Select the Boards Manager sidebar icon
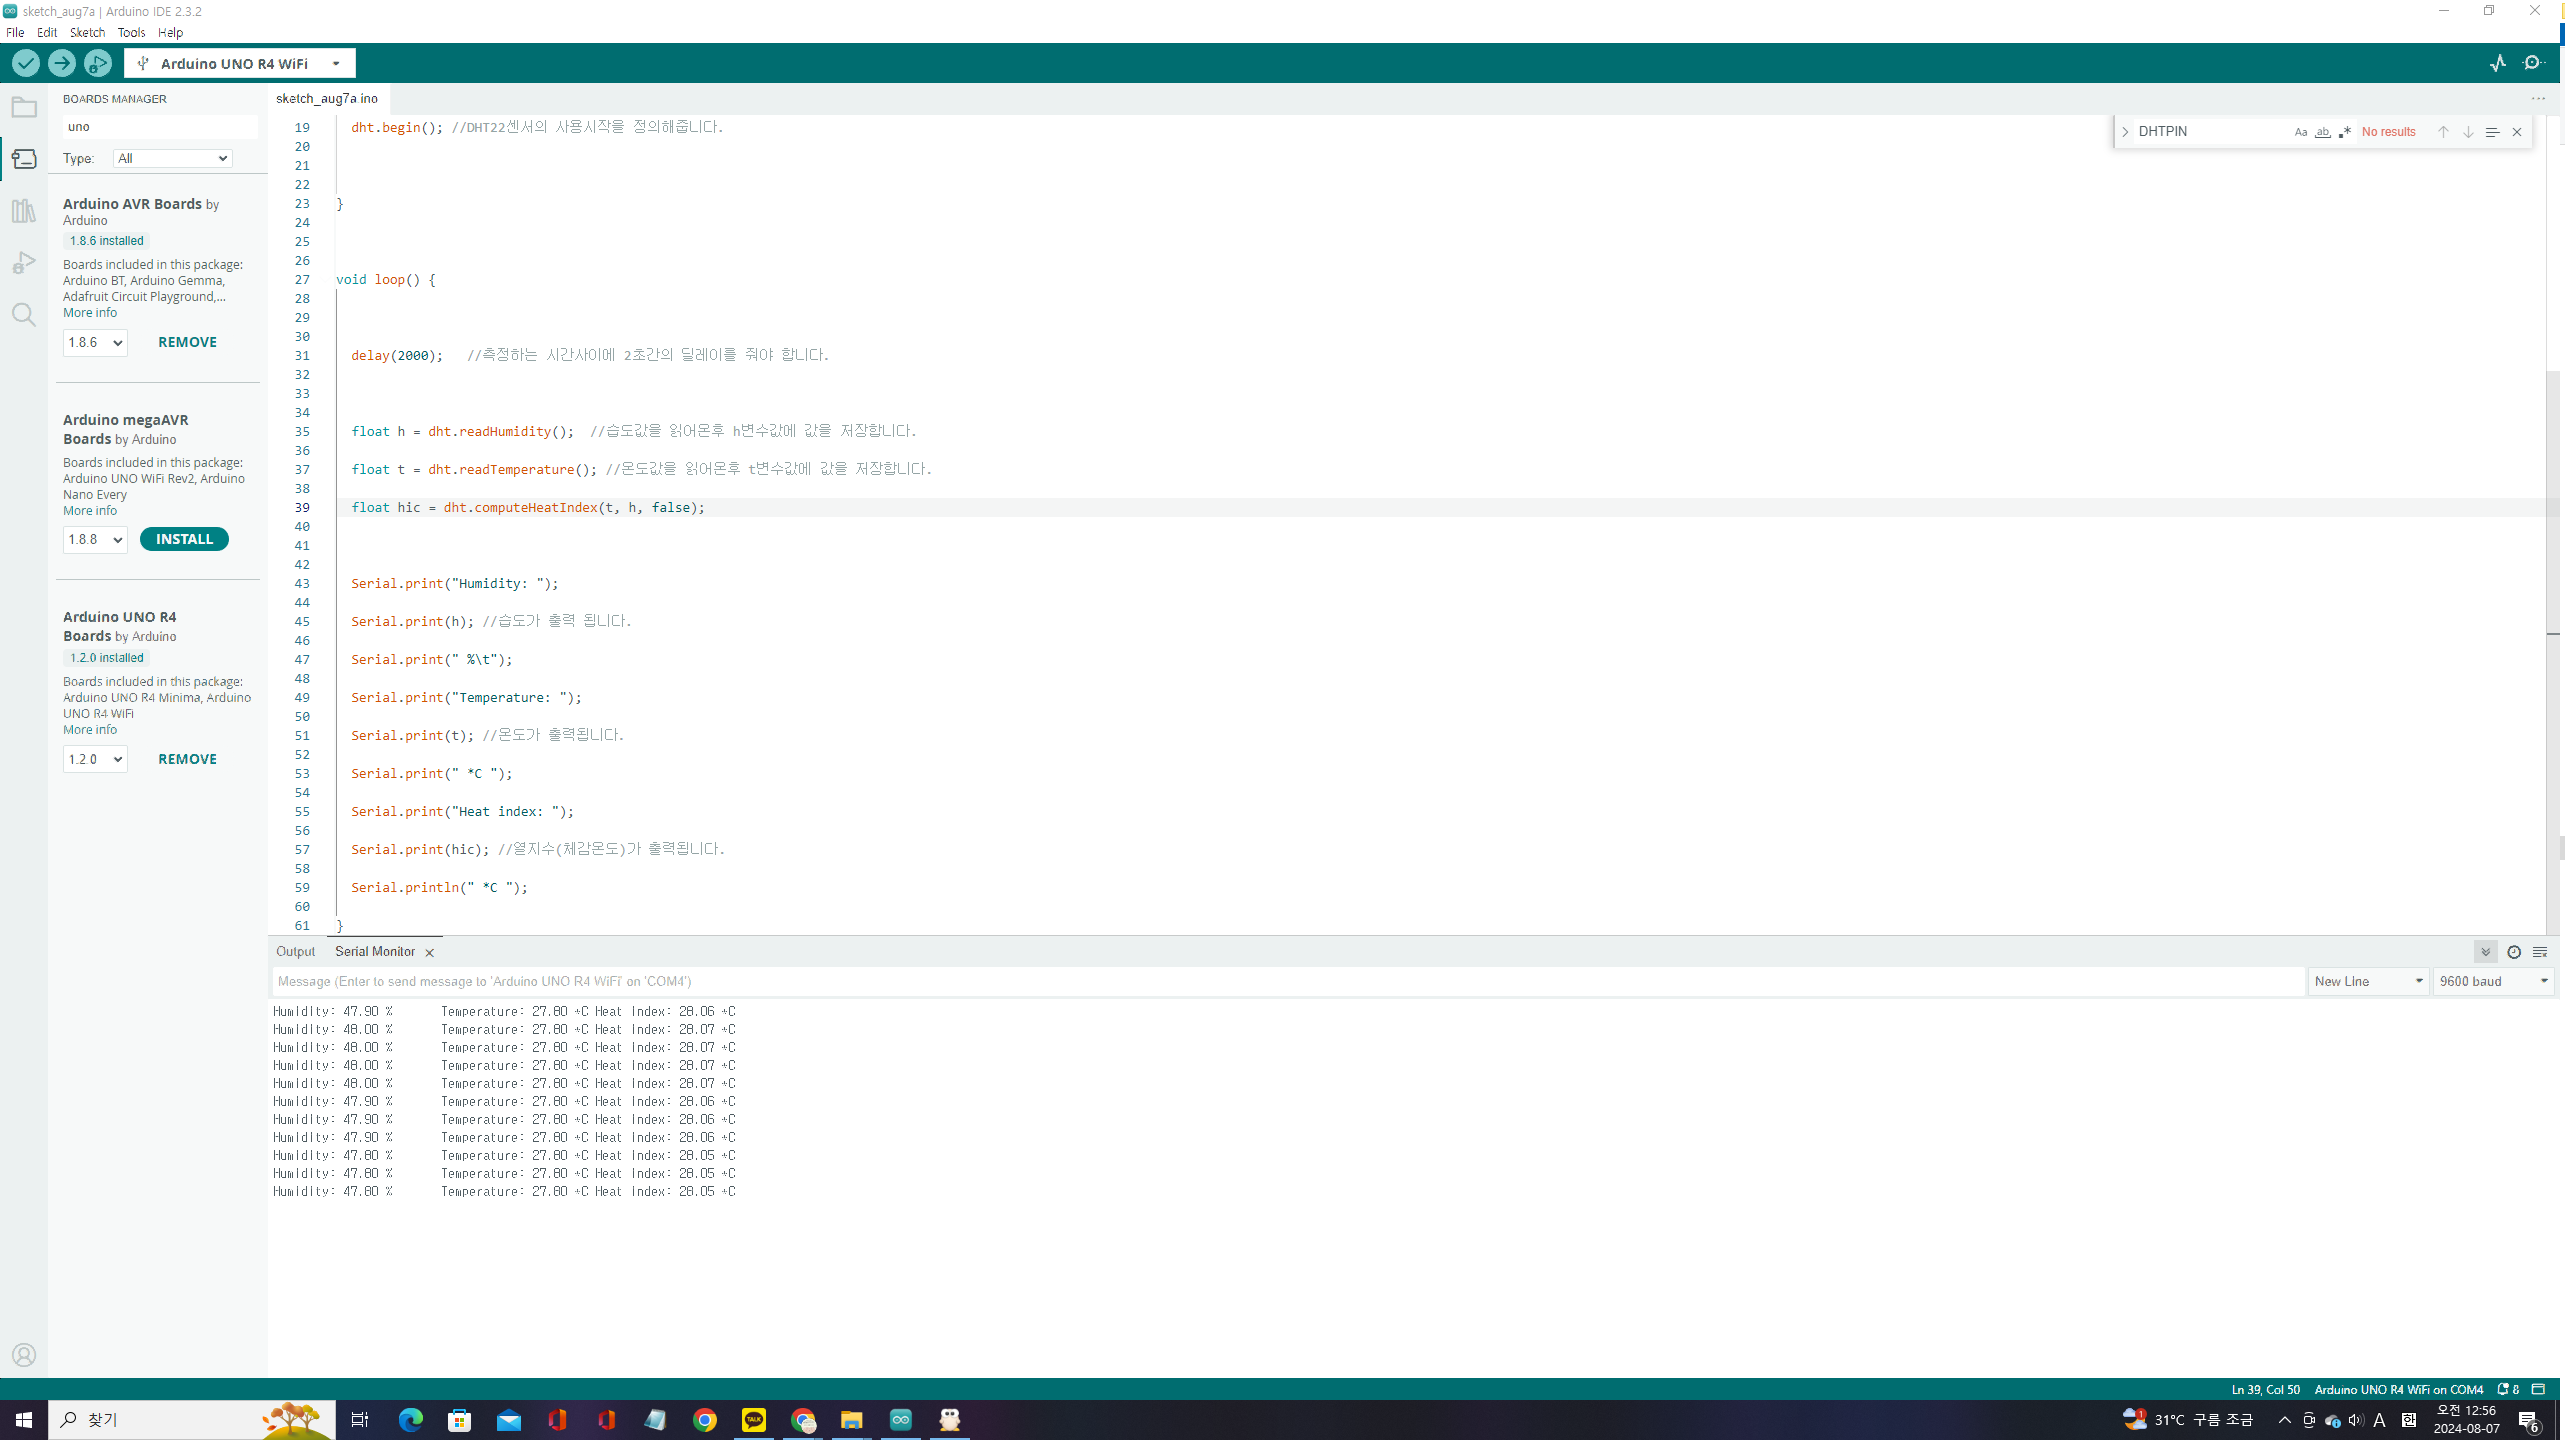The image size is (2565, 1450). pyautogui.click(x=24, y=159)
